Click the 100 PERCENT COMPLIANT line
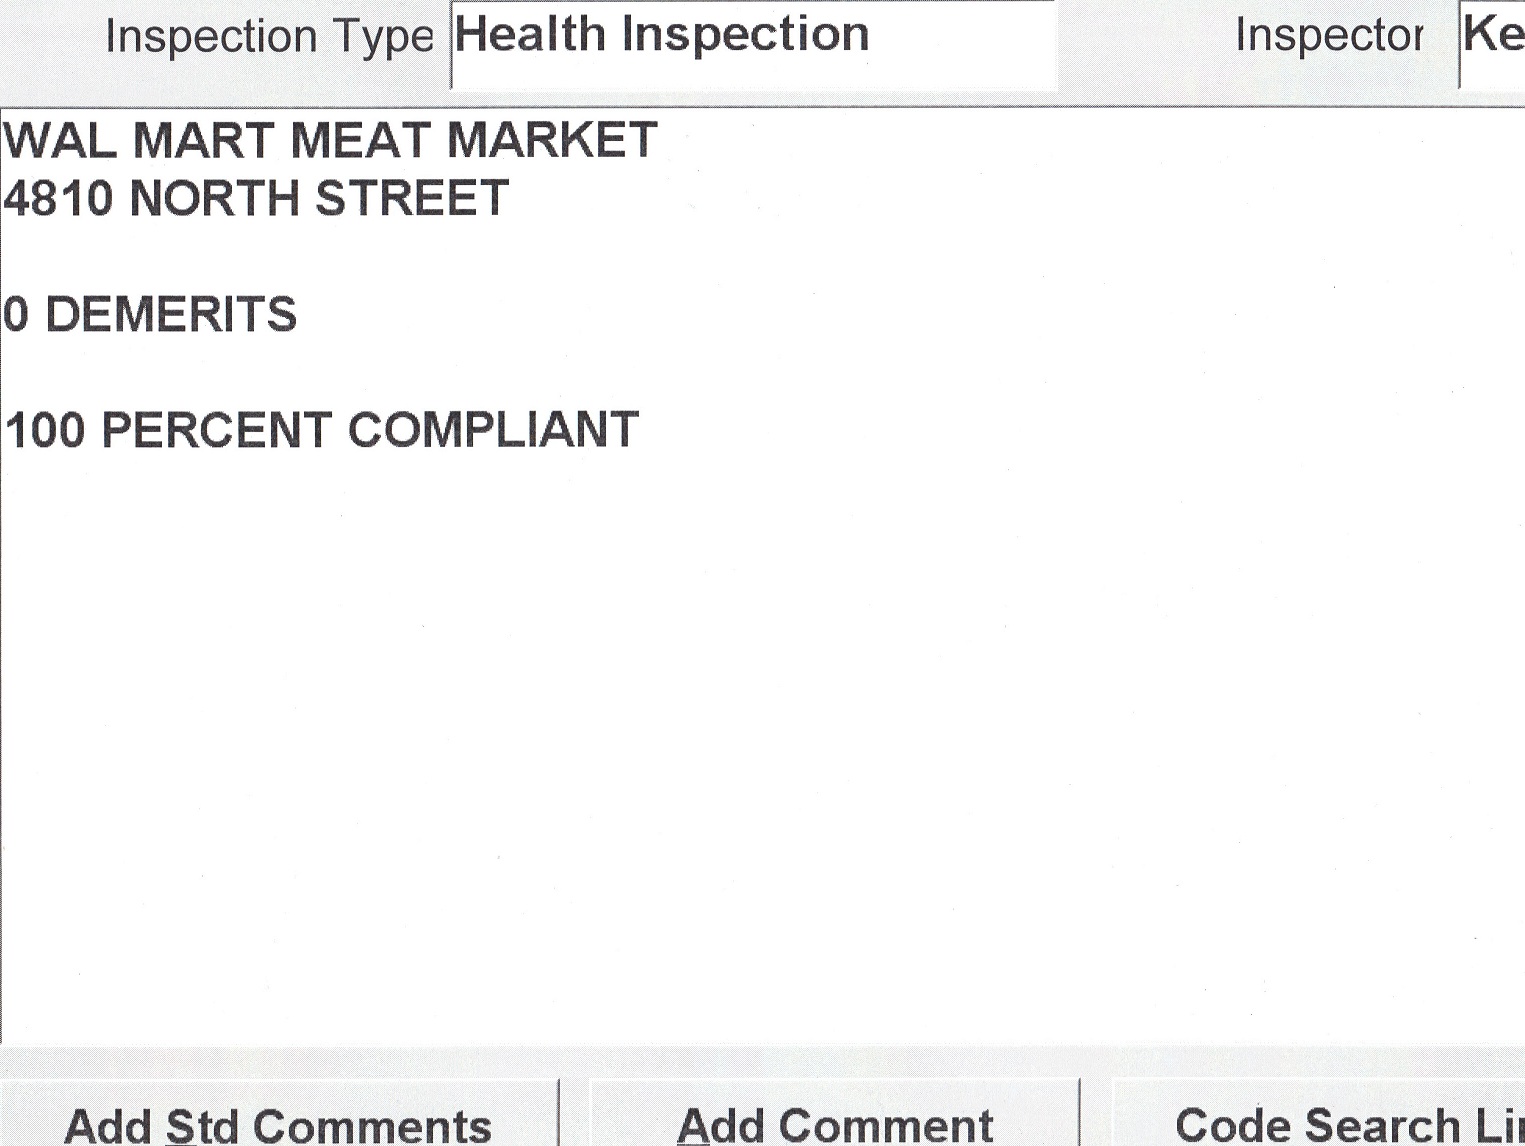 click(321, 431)
